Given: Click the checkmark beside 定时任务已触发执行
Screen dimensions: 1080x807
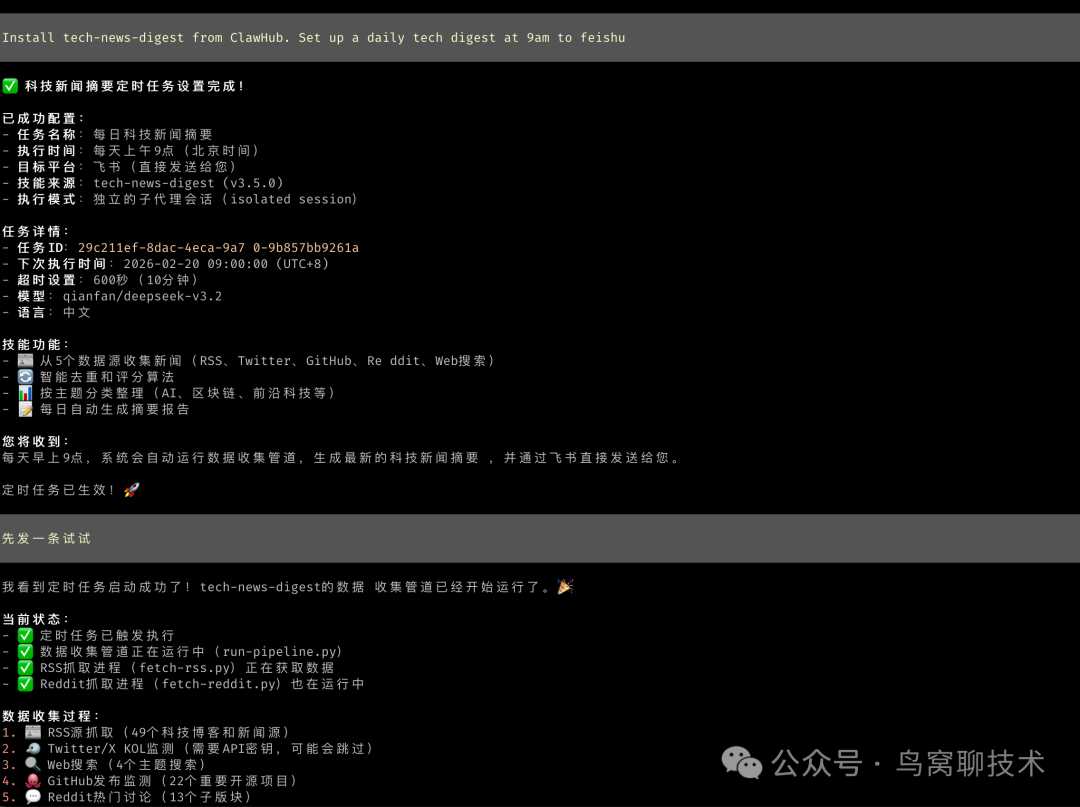Looking at the screenshot, I should (x=25, y=635).
